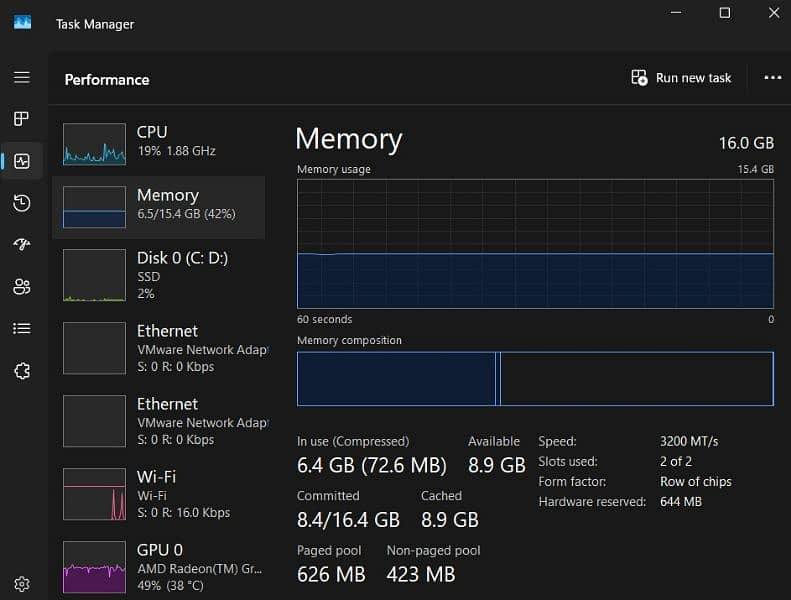
Task: Click the Memory usage graph
Action: (534, 244)
